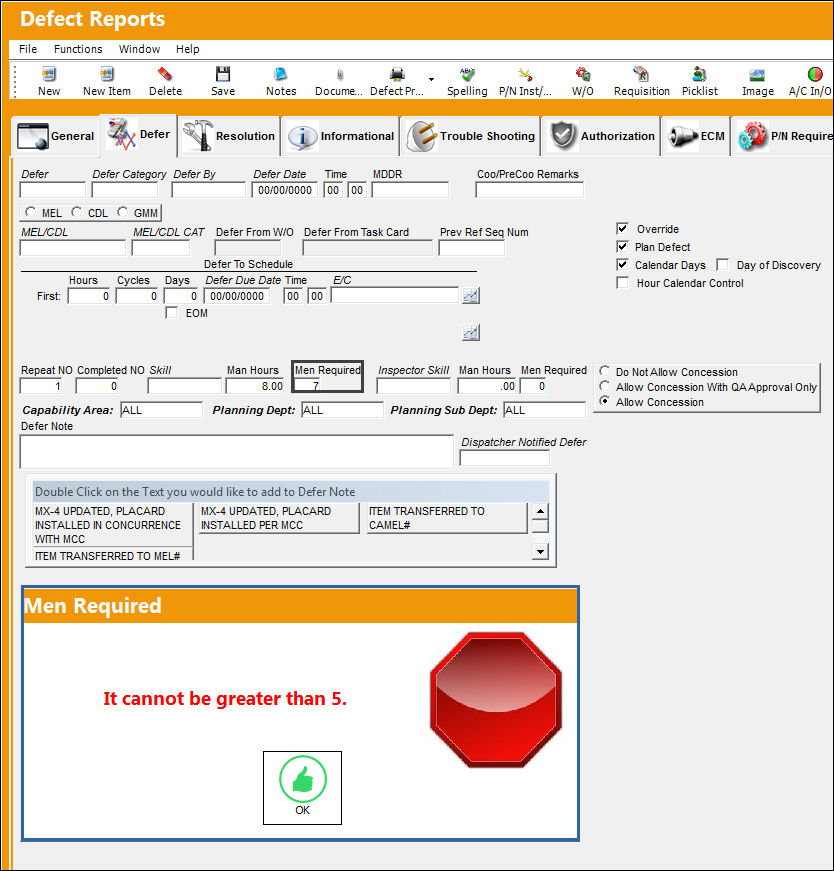Click the Coo/PreCoo Remarks field

(530, 190)
